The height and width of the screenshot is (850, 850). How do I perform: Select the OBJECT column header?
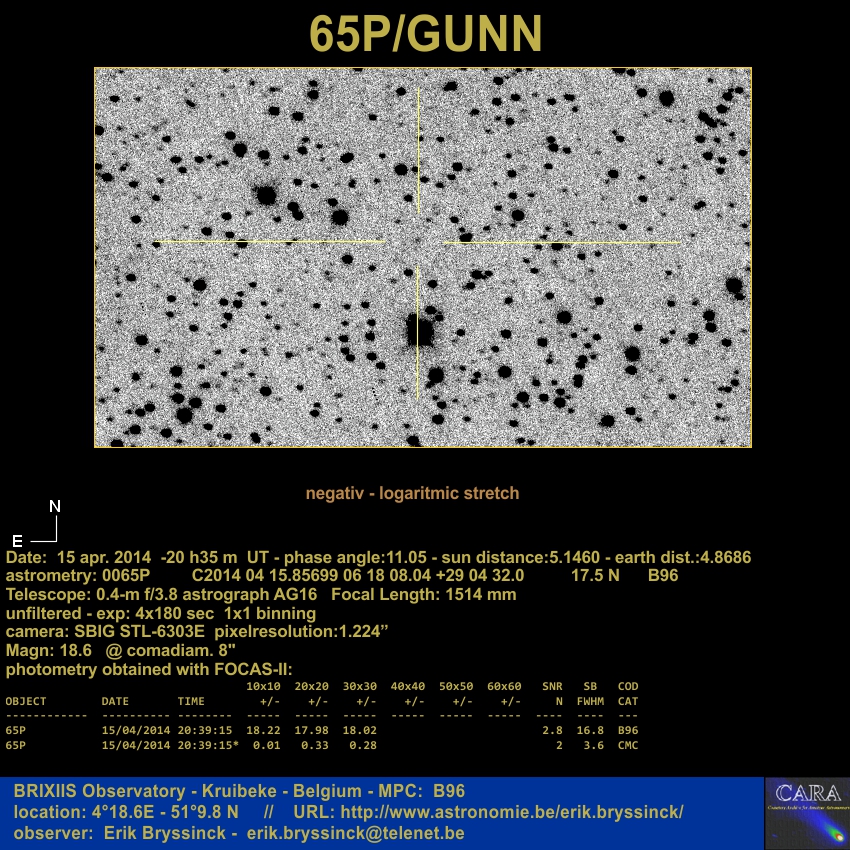[x=26, y=701]
